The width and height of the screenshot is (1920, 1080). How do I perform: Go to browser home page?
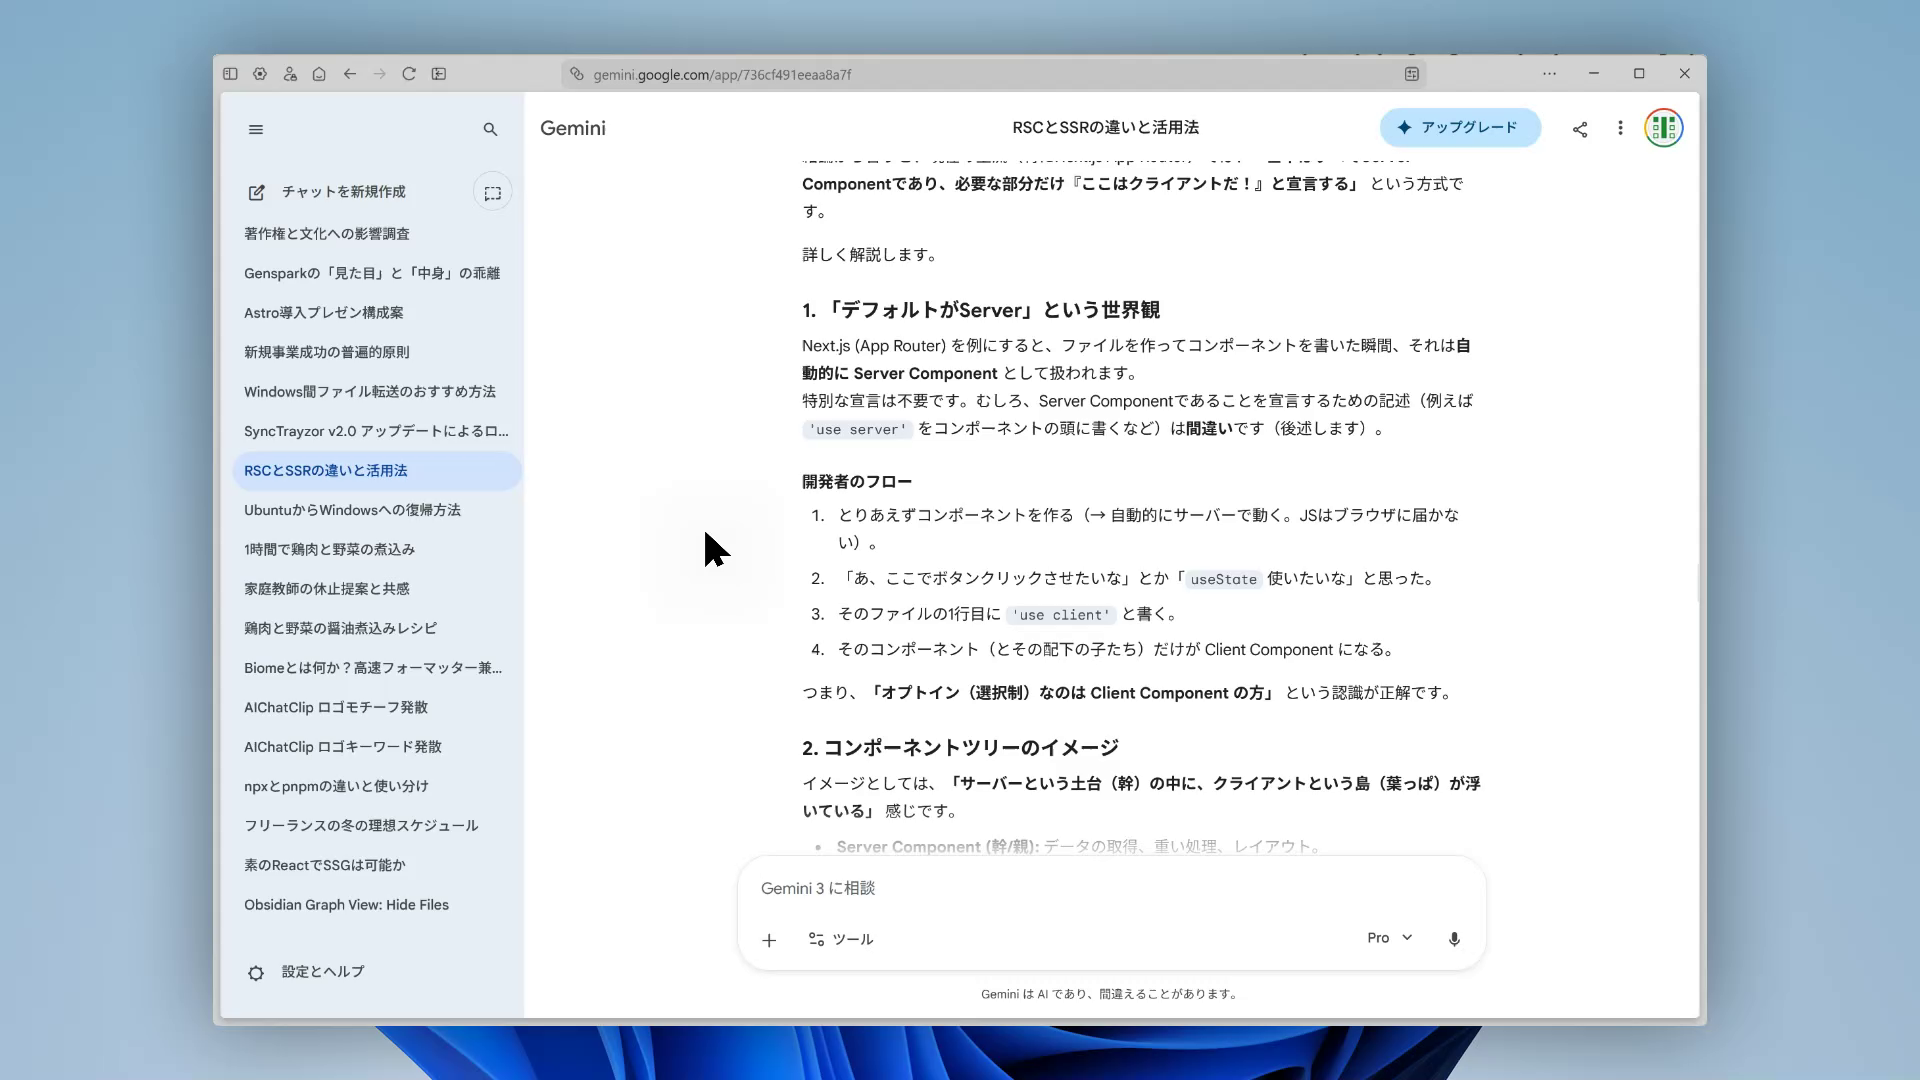pyautogui.click(x=319, y=74)
